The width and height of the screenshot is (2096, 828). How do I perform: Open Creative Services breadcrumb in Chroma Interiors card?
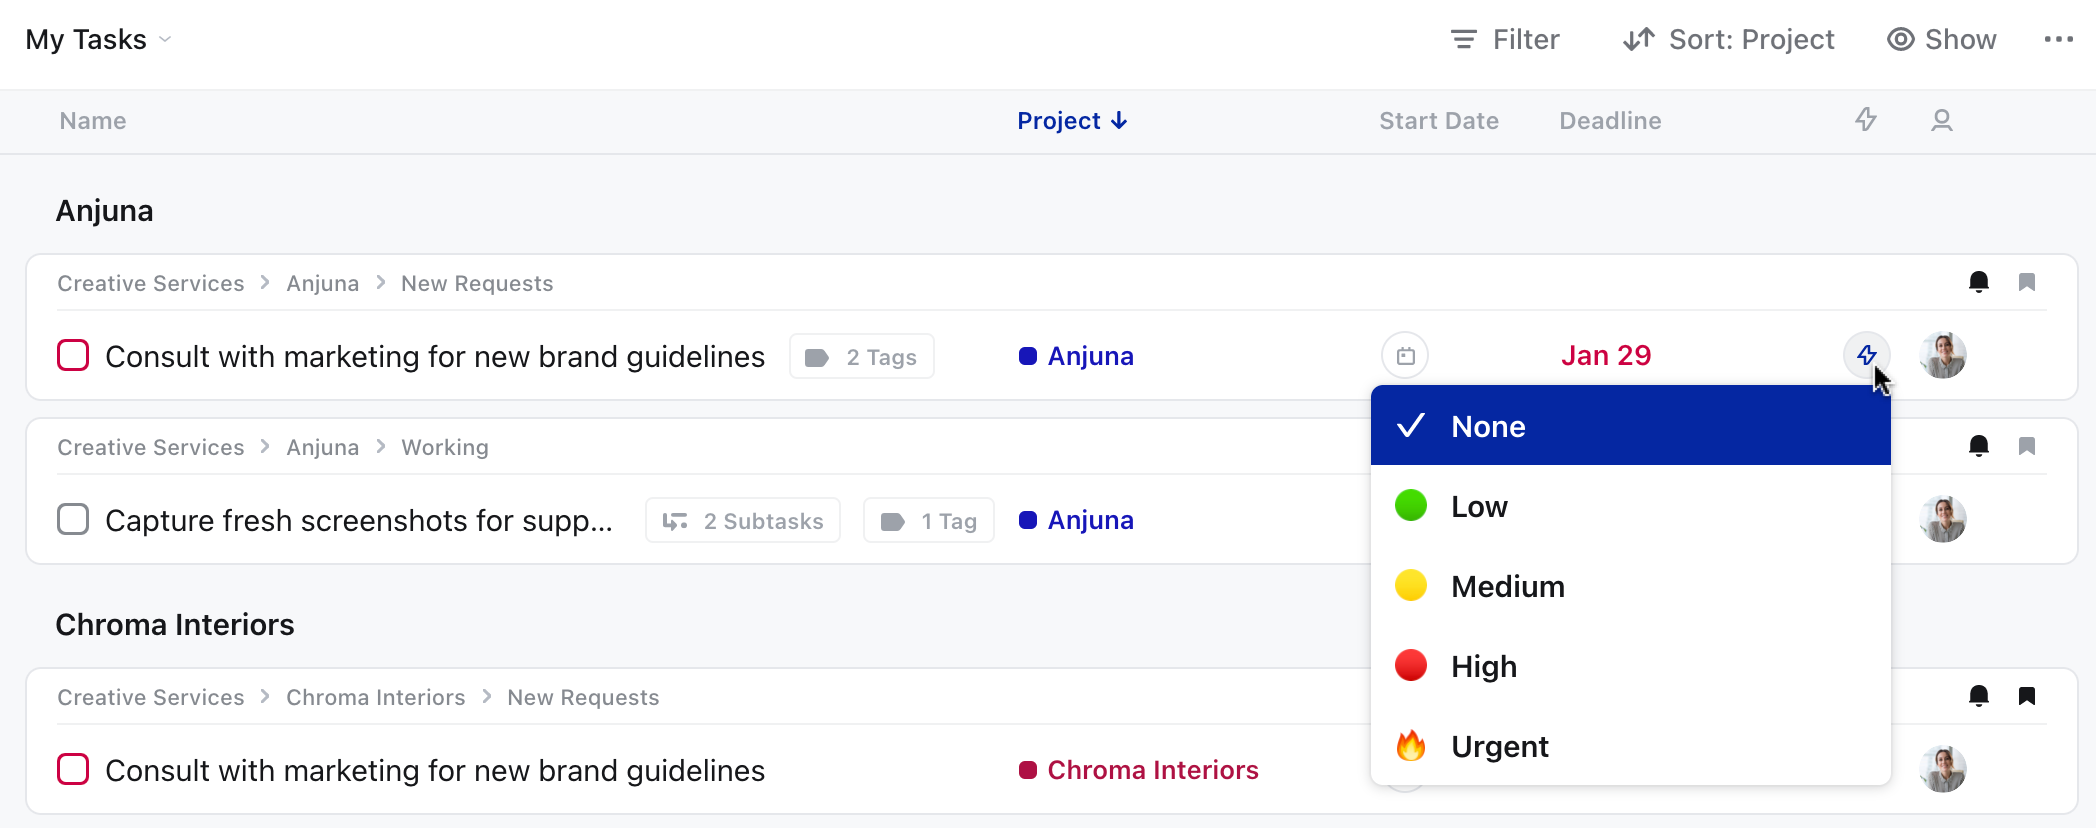coord(150,698)
